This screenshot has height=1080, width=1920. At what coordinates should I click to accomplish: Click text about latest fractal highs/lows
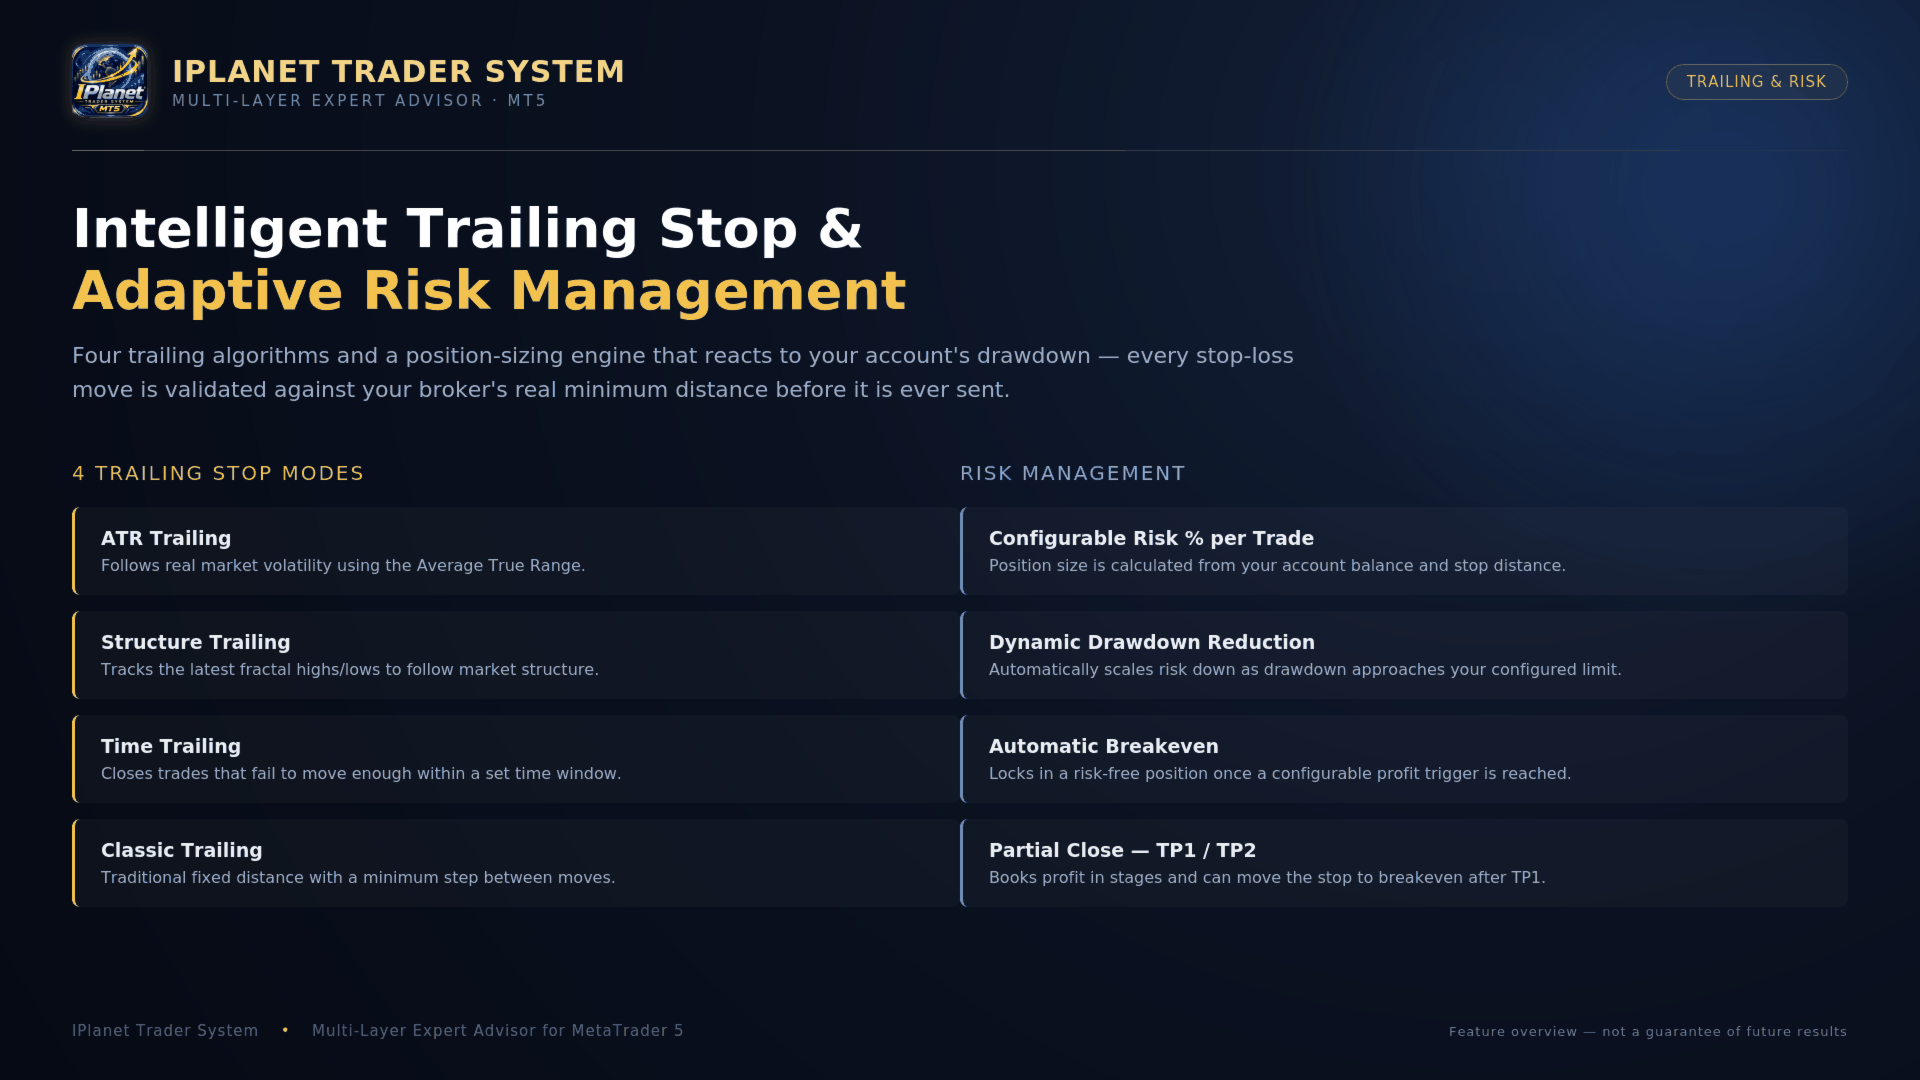(350, 670)
